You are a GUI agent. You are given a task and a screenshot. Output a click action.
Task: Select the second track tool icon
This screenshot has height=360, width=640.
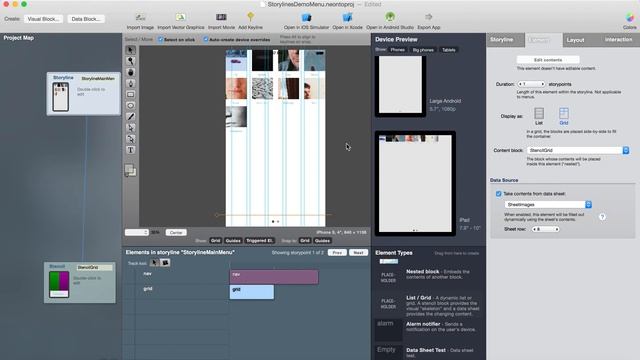[x=165, y=262]
